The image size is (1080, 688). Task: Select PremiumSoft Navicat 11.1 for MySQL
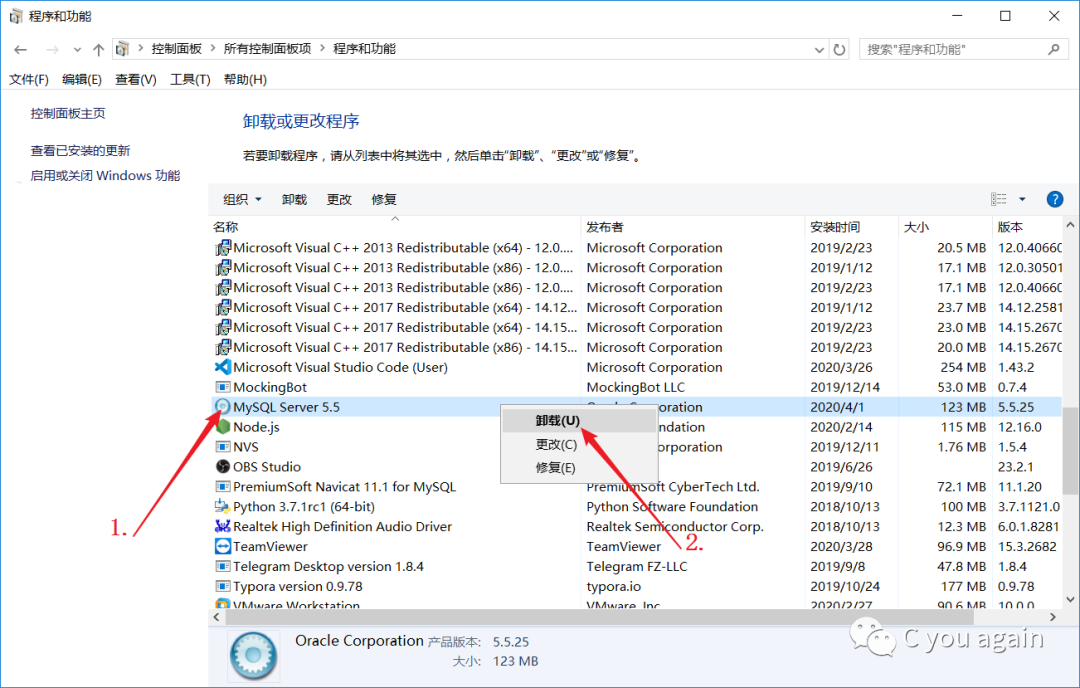coord(344,487)
